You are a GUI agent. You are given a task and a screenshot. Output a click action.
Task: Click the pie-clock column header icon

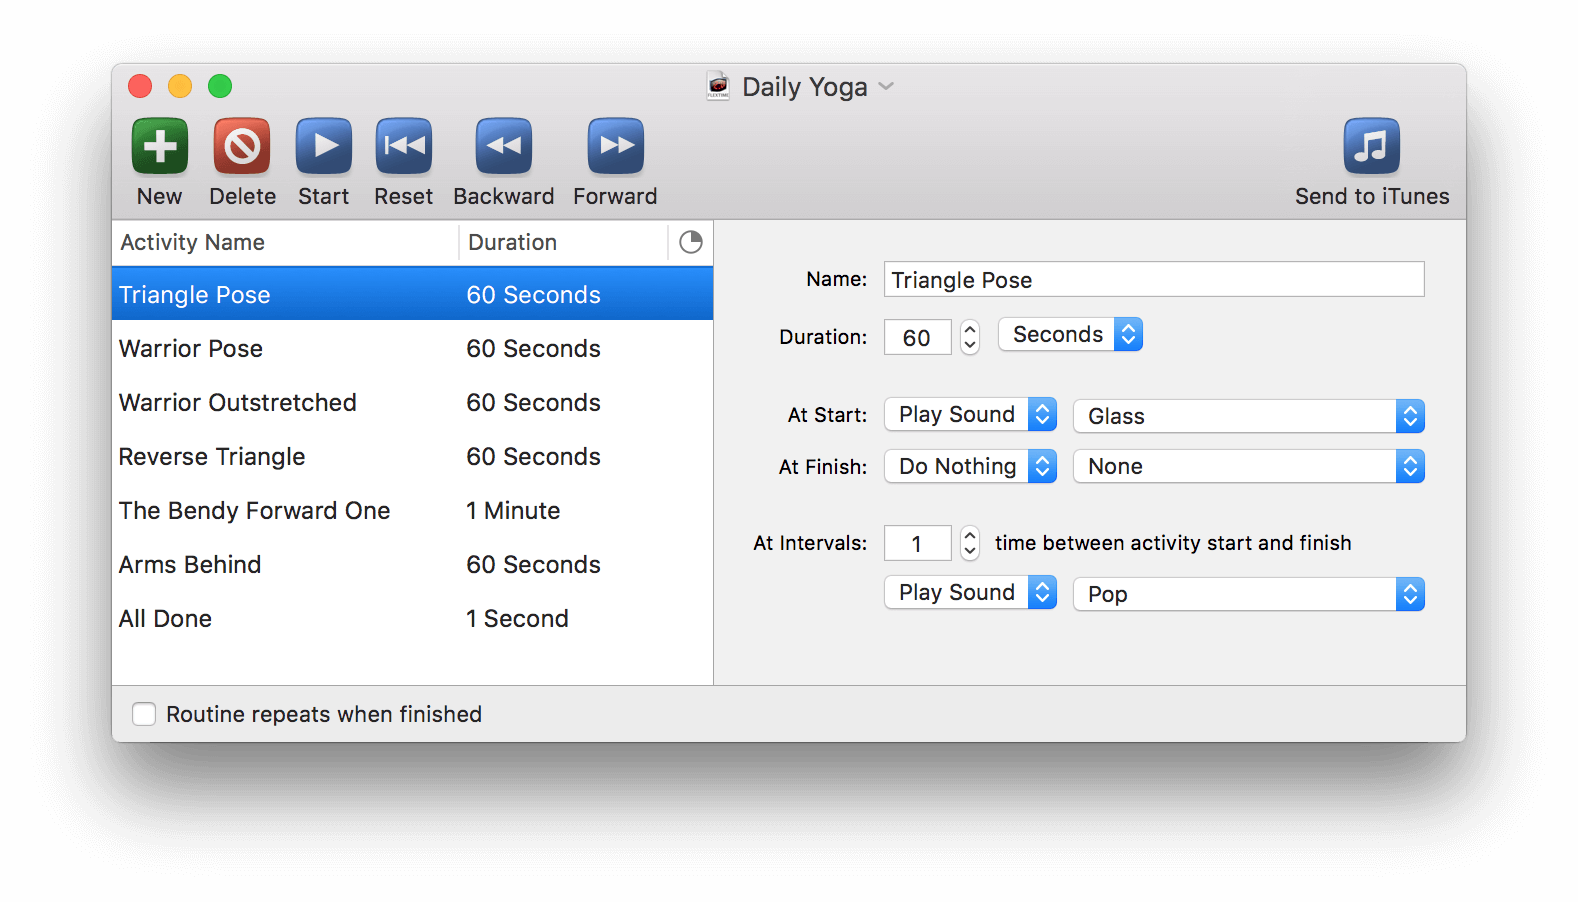click(x=691, y=242)
